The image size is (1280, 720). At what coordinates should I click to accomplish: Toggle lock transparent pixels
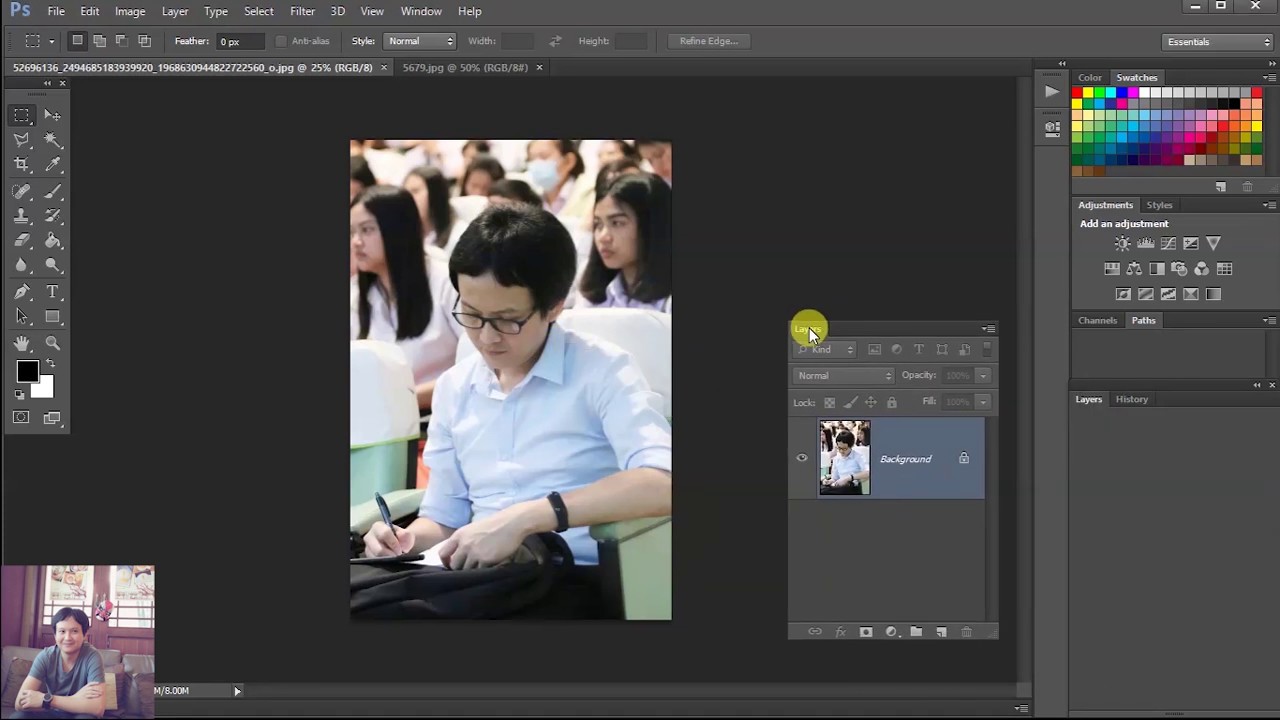[x=829, y=402]
